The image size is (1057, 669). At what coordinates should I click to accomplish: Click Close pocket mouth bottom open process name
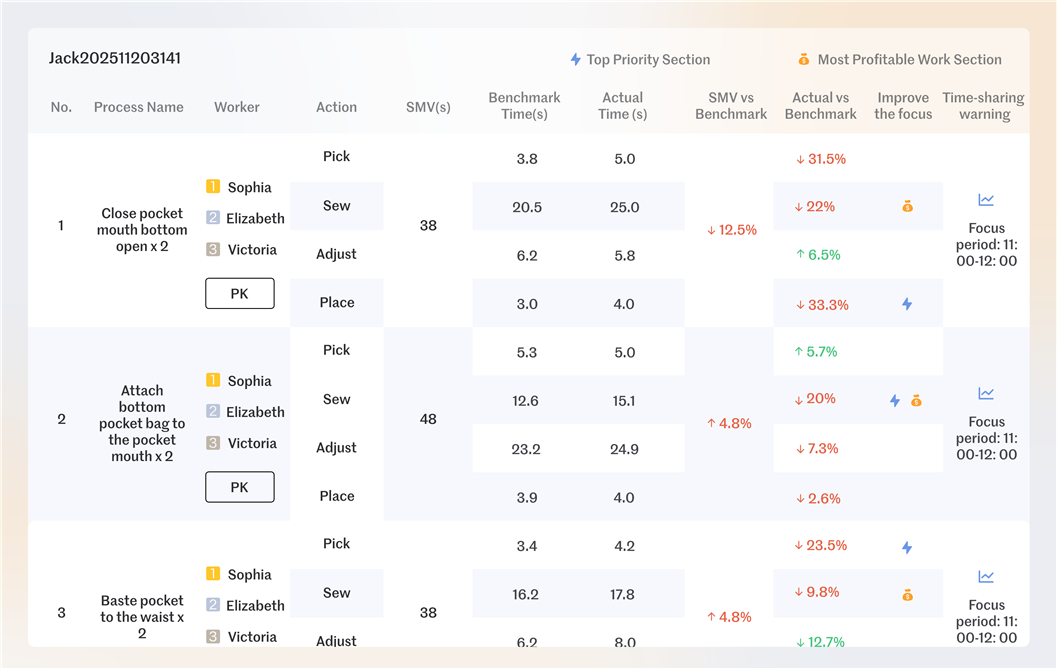click(142, 230)
